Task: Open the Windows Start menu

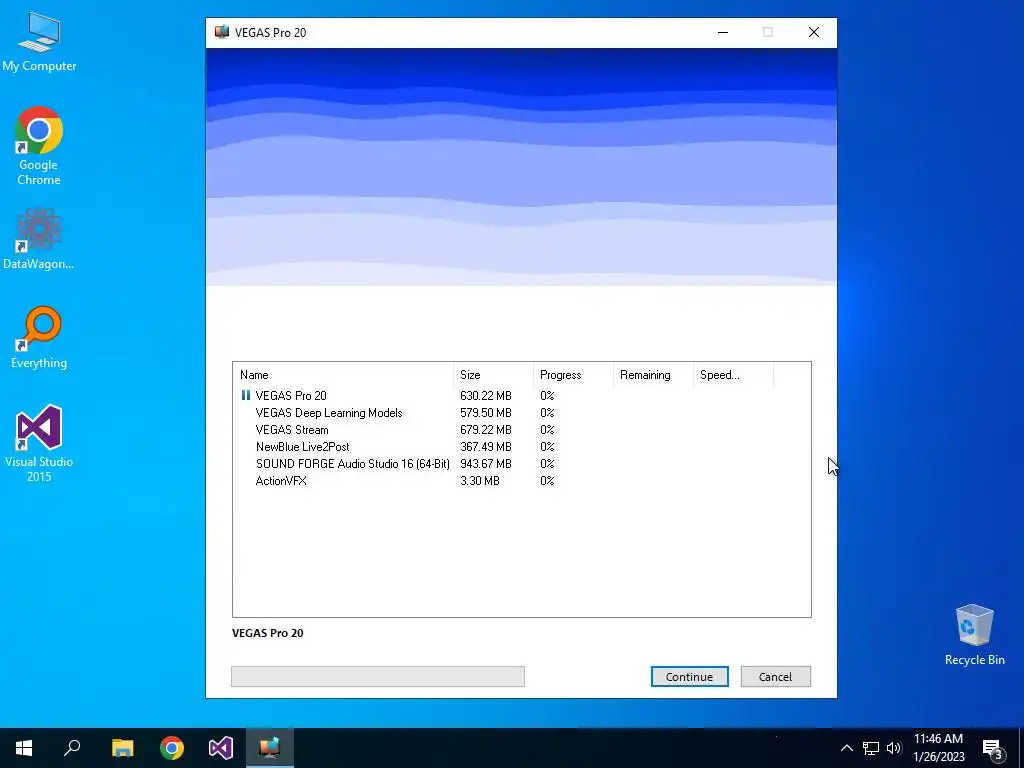Action: [x=24, y=748]
